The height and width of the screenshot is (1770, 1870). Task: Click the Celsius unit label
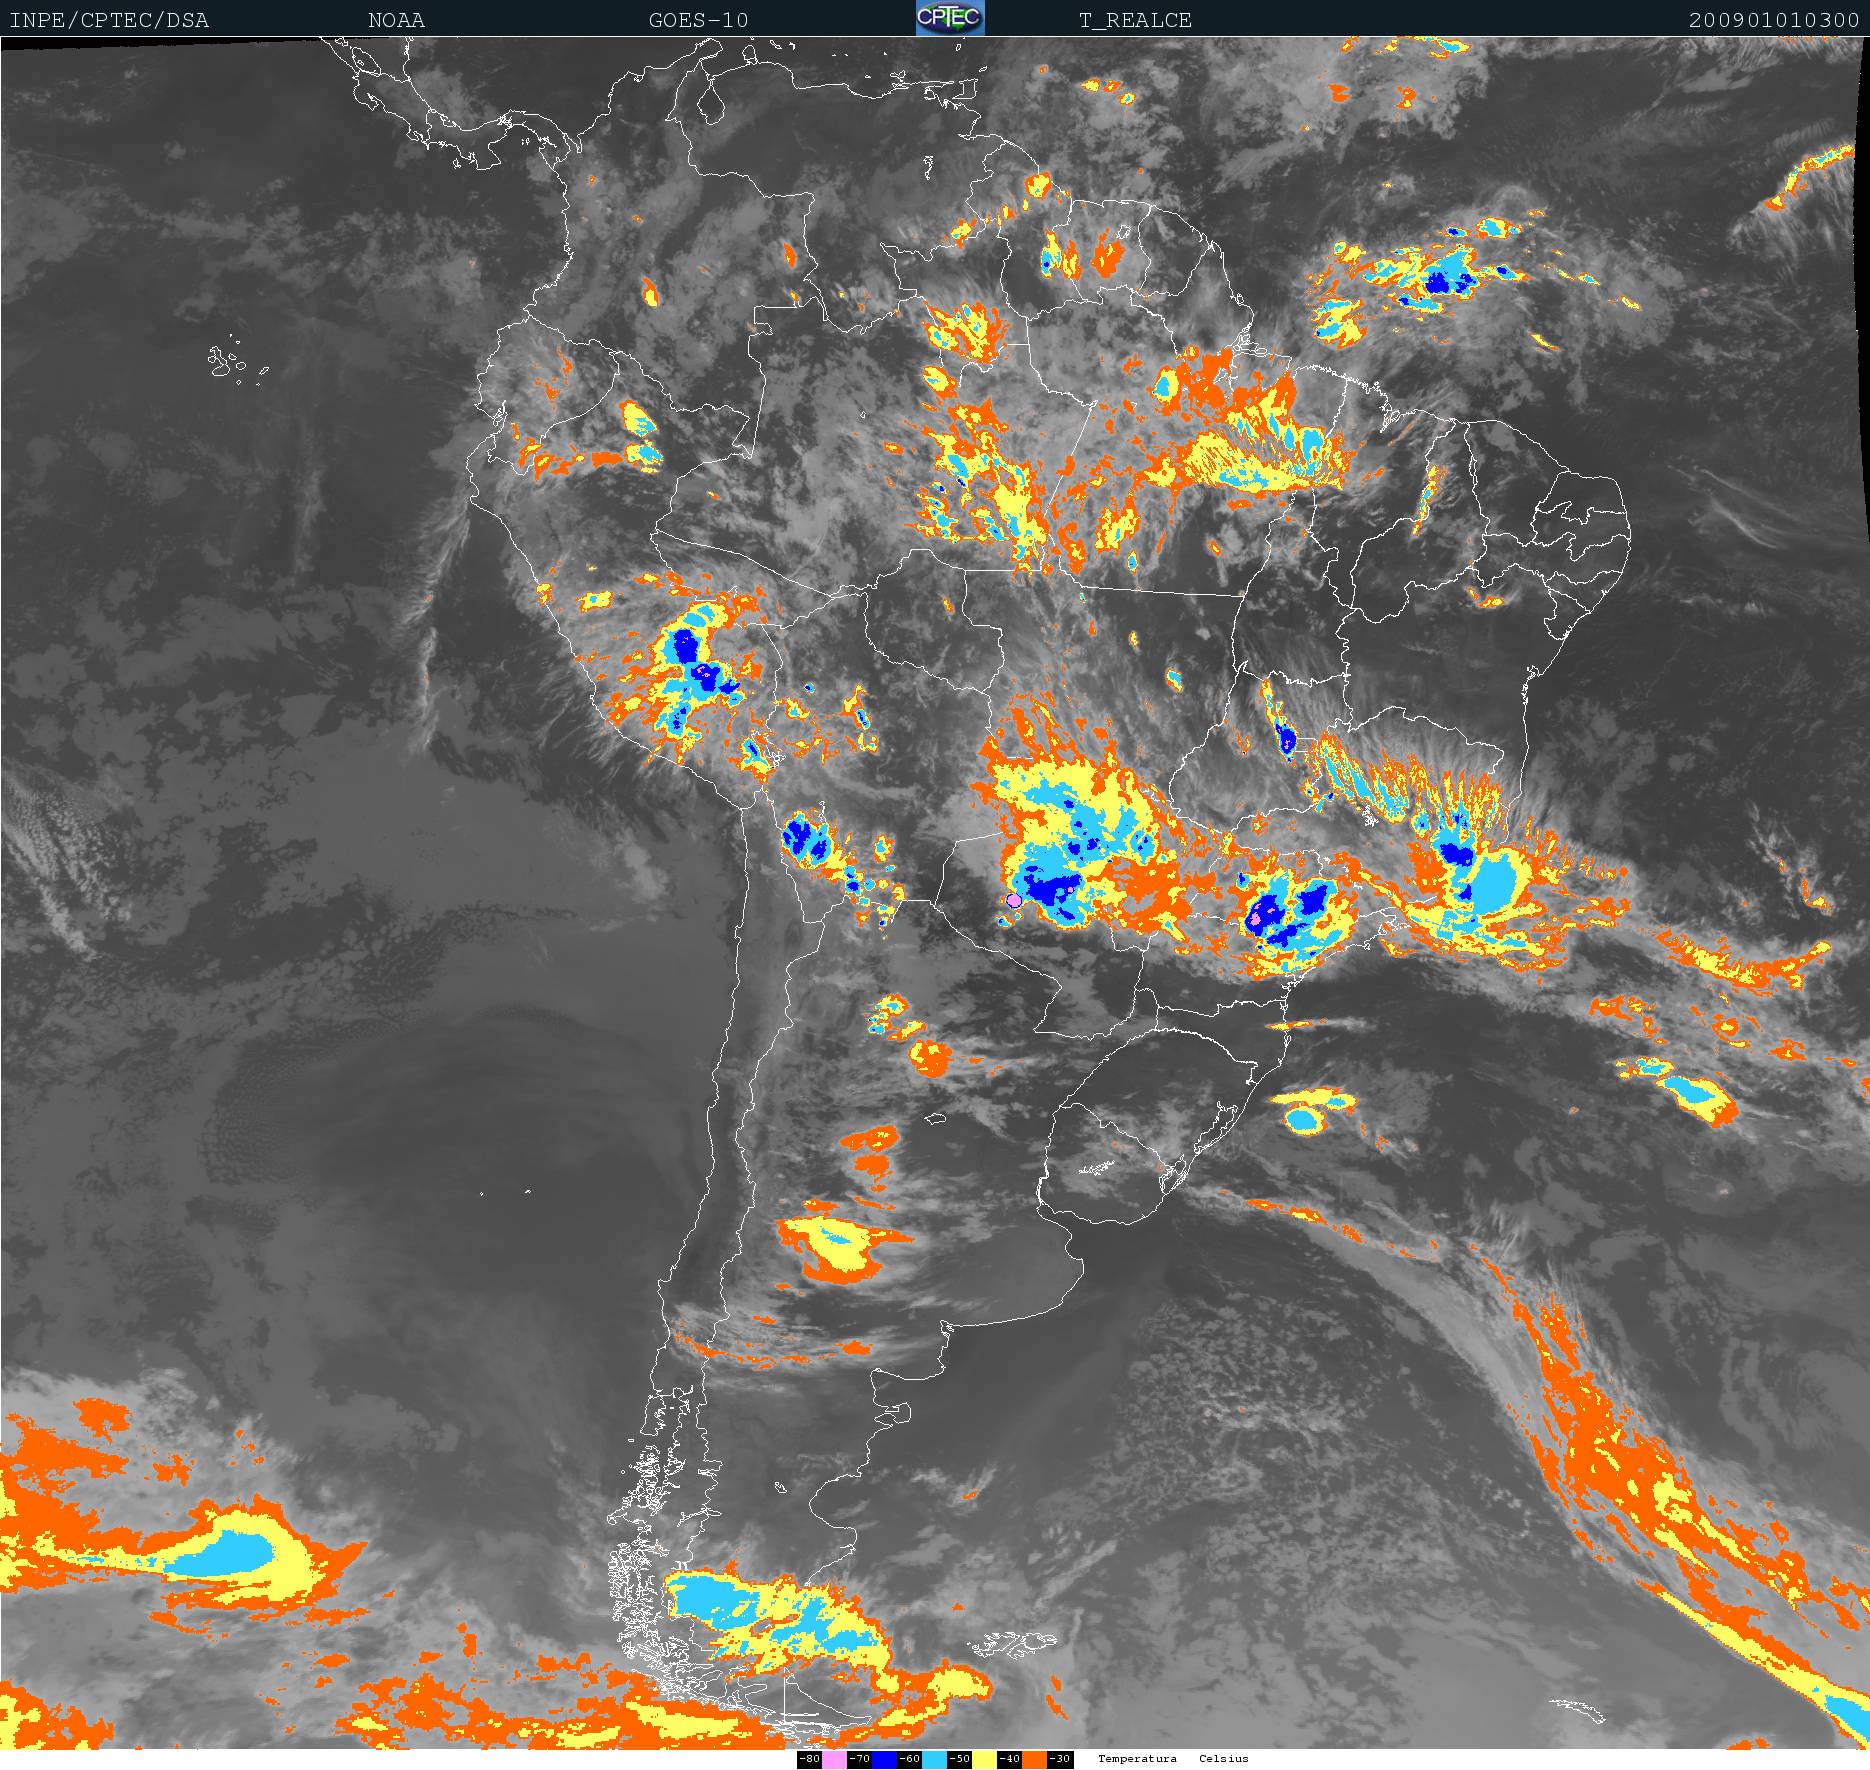tap(1224, 1759)
